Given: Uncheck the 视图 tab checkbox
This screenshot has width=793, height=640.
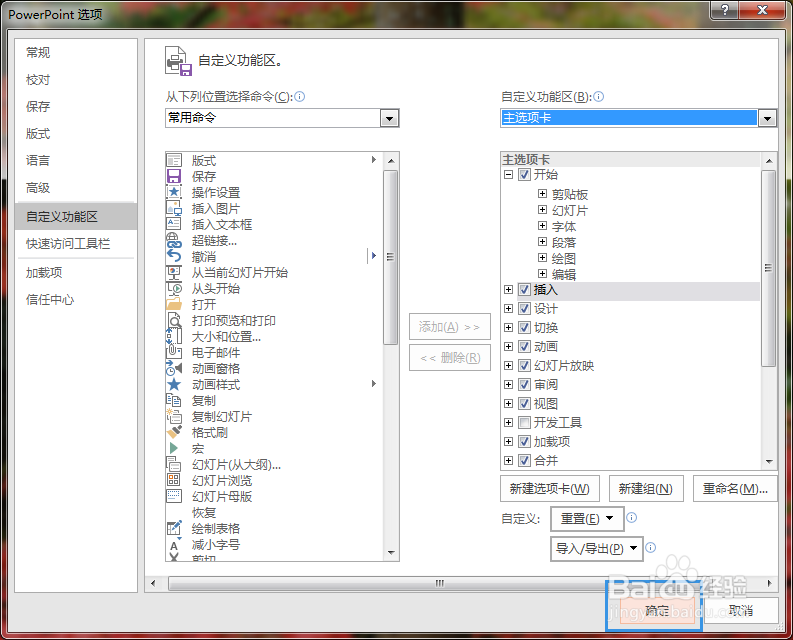Looking at the screenshot, I should point(524,404).
